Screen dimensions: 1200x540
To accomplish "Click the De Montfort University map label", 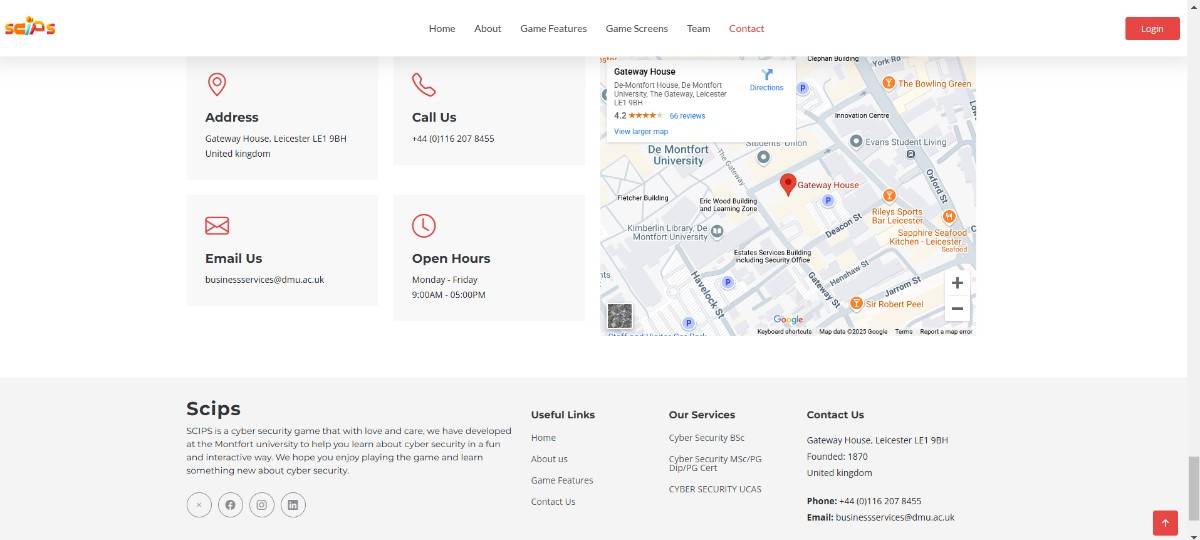I will [678, 155].
